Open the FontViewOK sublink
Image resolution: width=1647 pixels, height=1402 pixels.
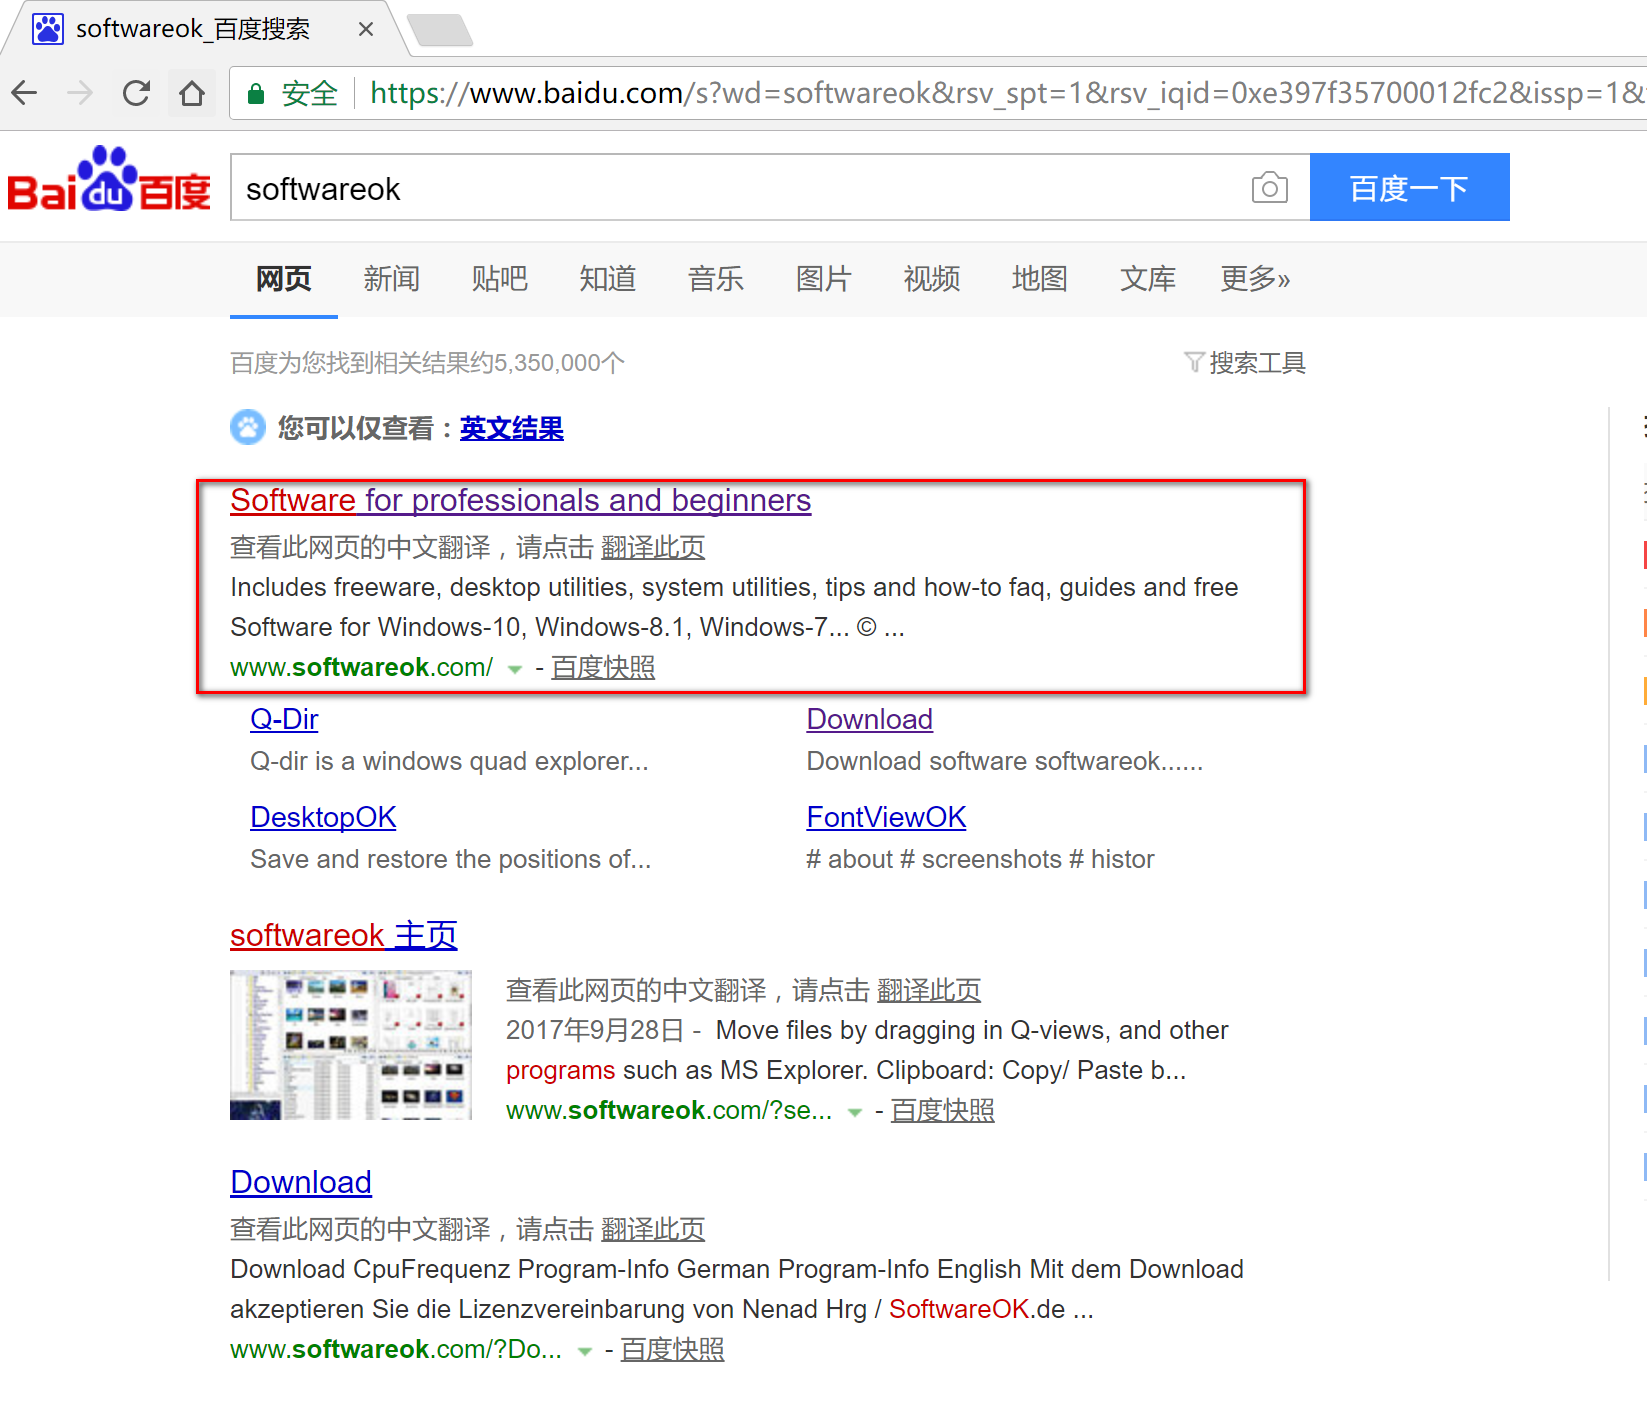click(x=886, y=817)
